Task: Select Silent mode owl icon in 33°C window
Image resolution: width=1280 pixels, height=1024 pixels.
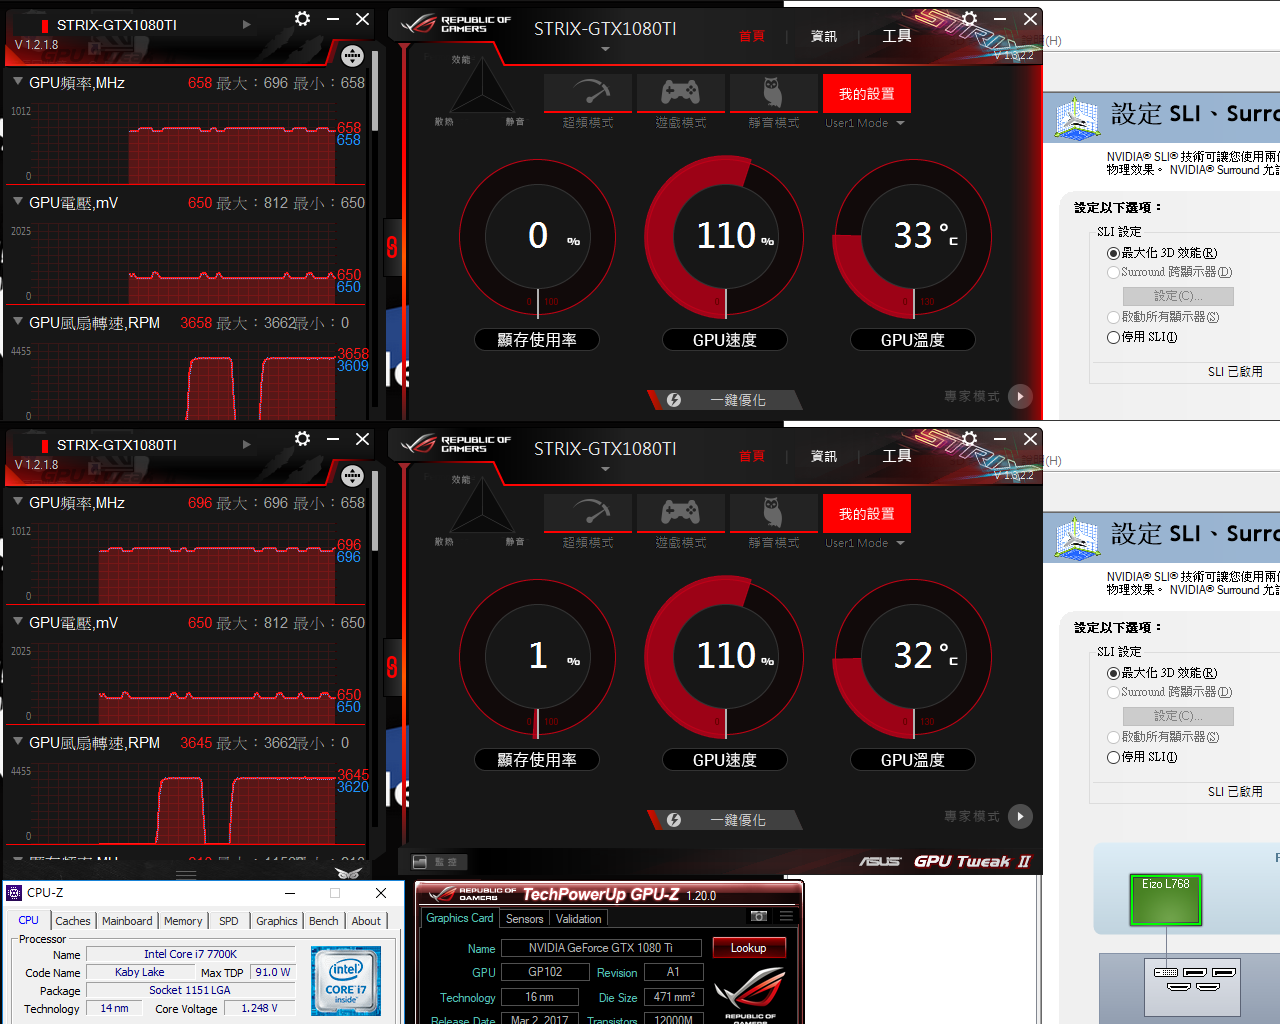Action: coord(774,93)
